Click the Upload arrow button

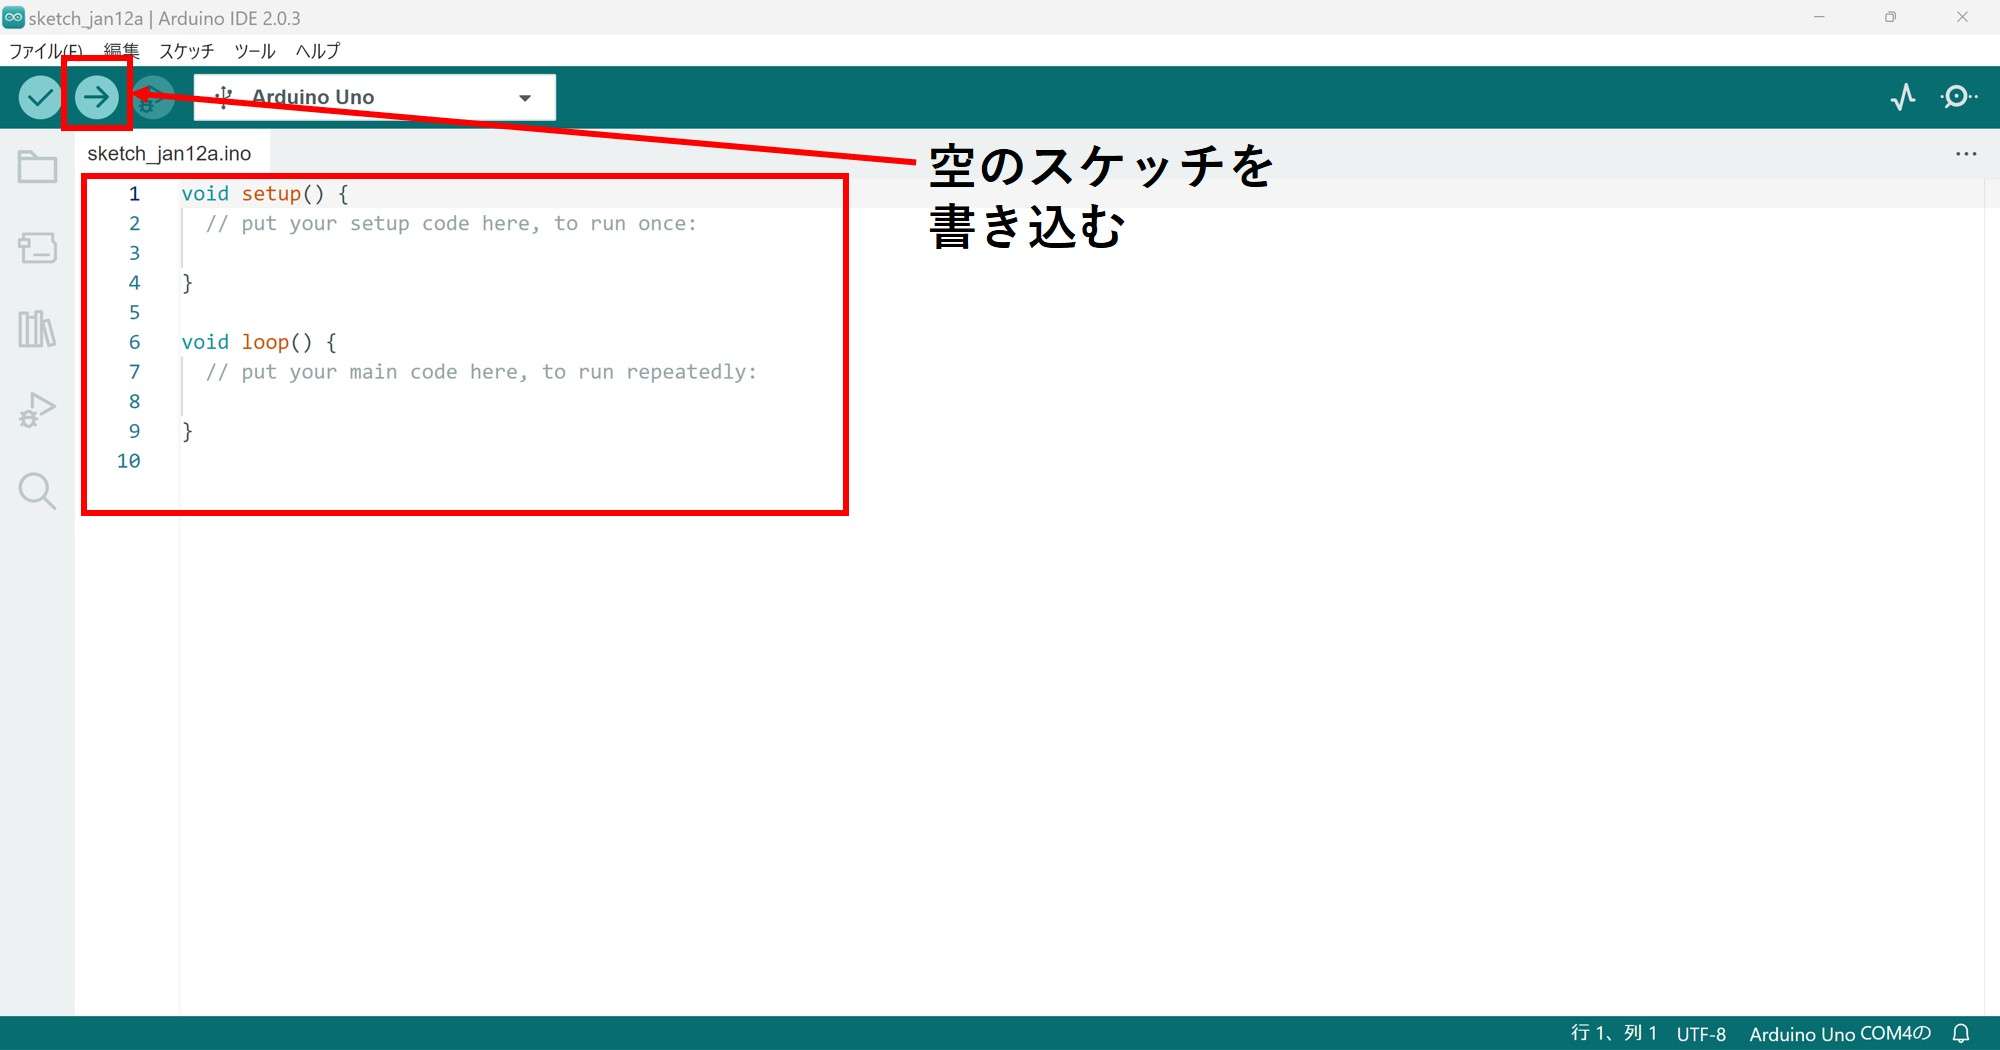point(96,97)
